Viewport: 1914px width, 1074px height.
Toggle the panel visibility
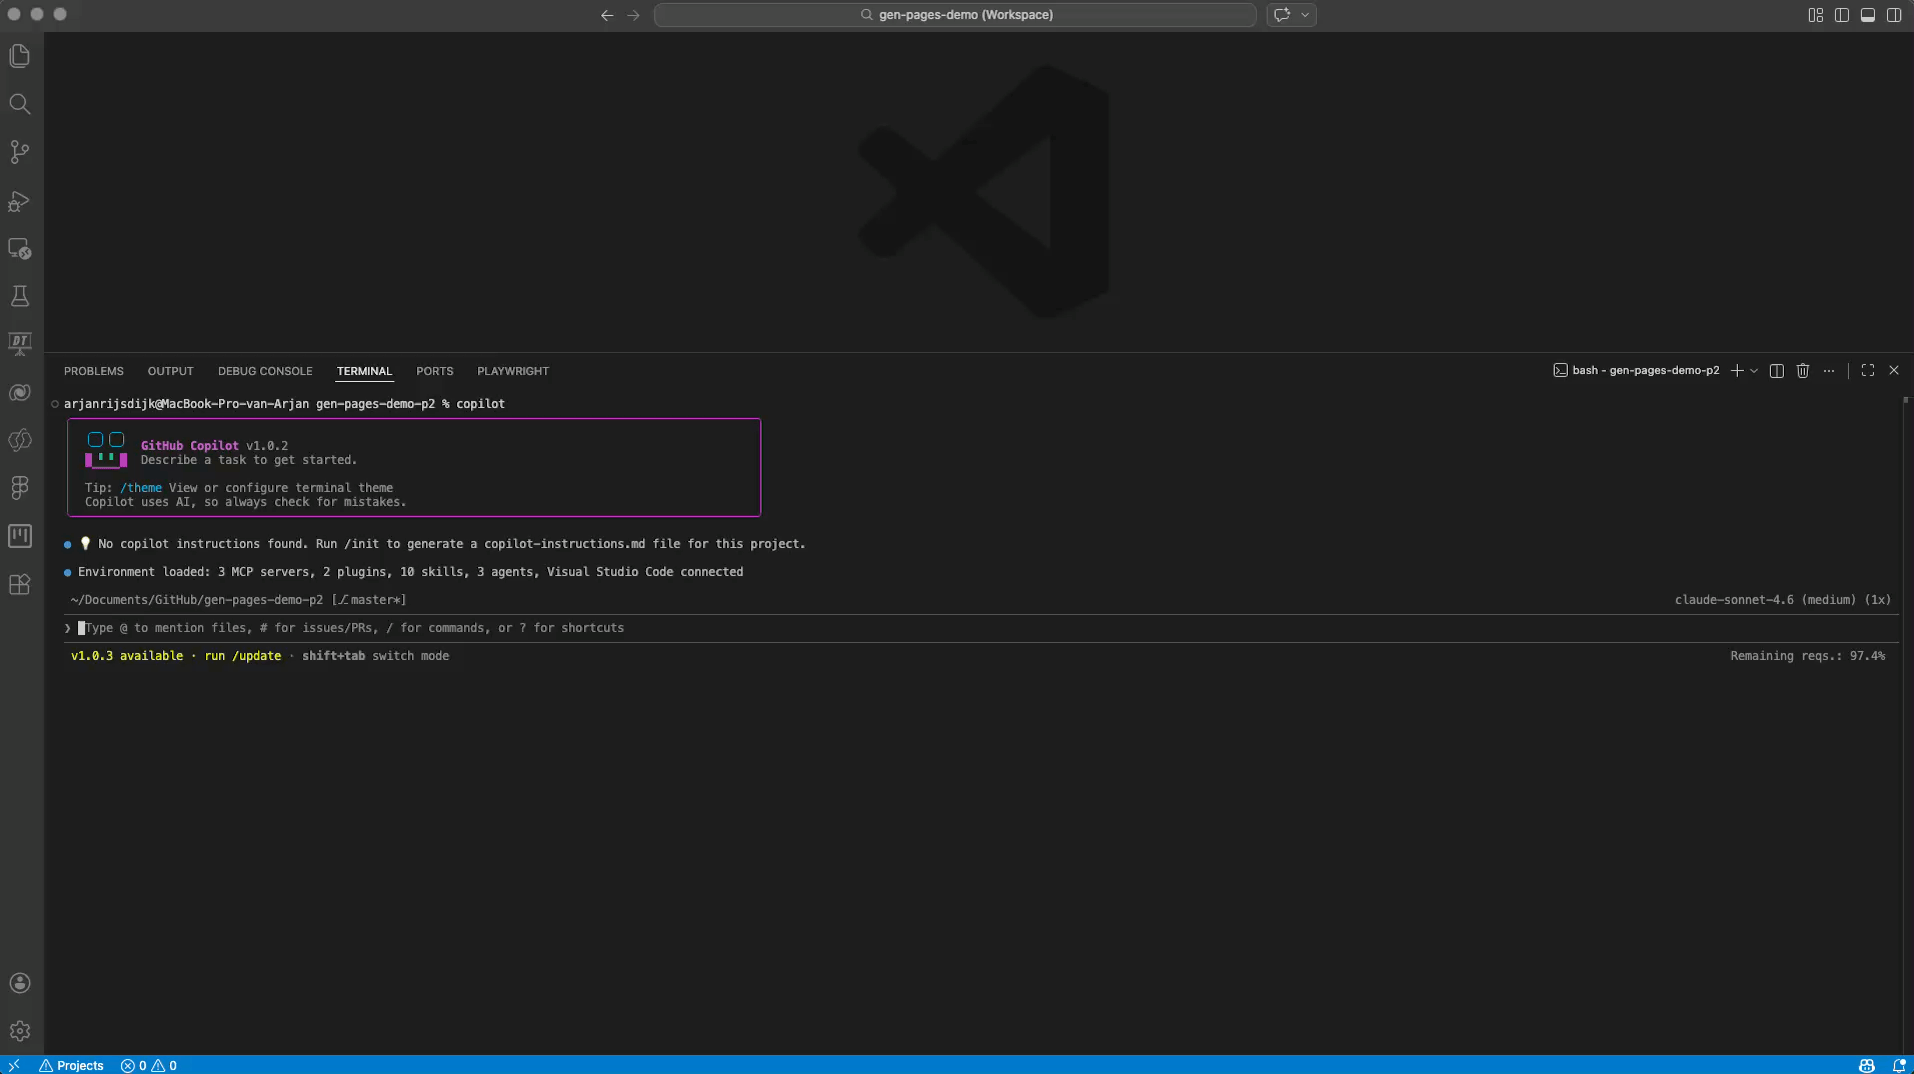(1868, 15)
